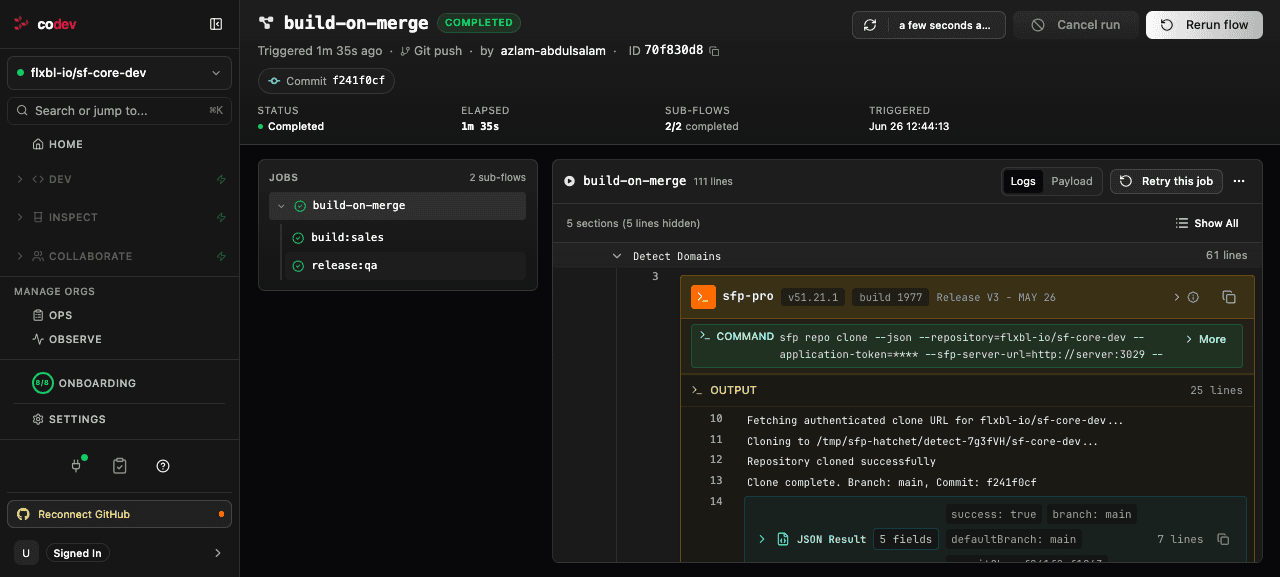Click the OUTPUT section header
Viewport: 1280px width, 577px height.
point(967,390)
